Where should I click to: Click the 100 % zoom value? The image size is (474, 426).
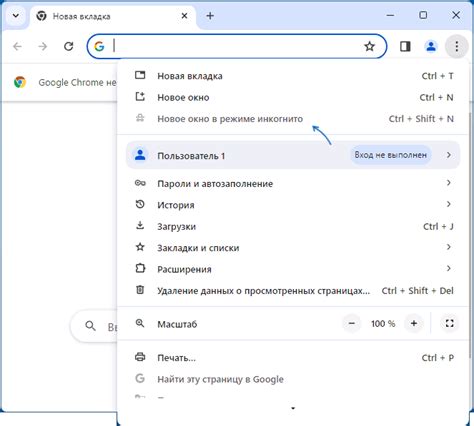383,324
